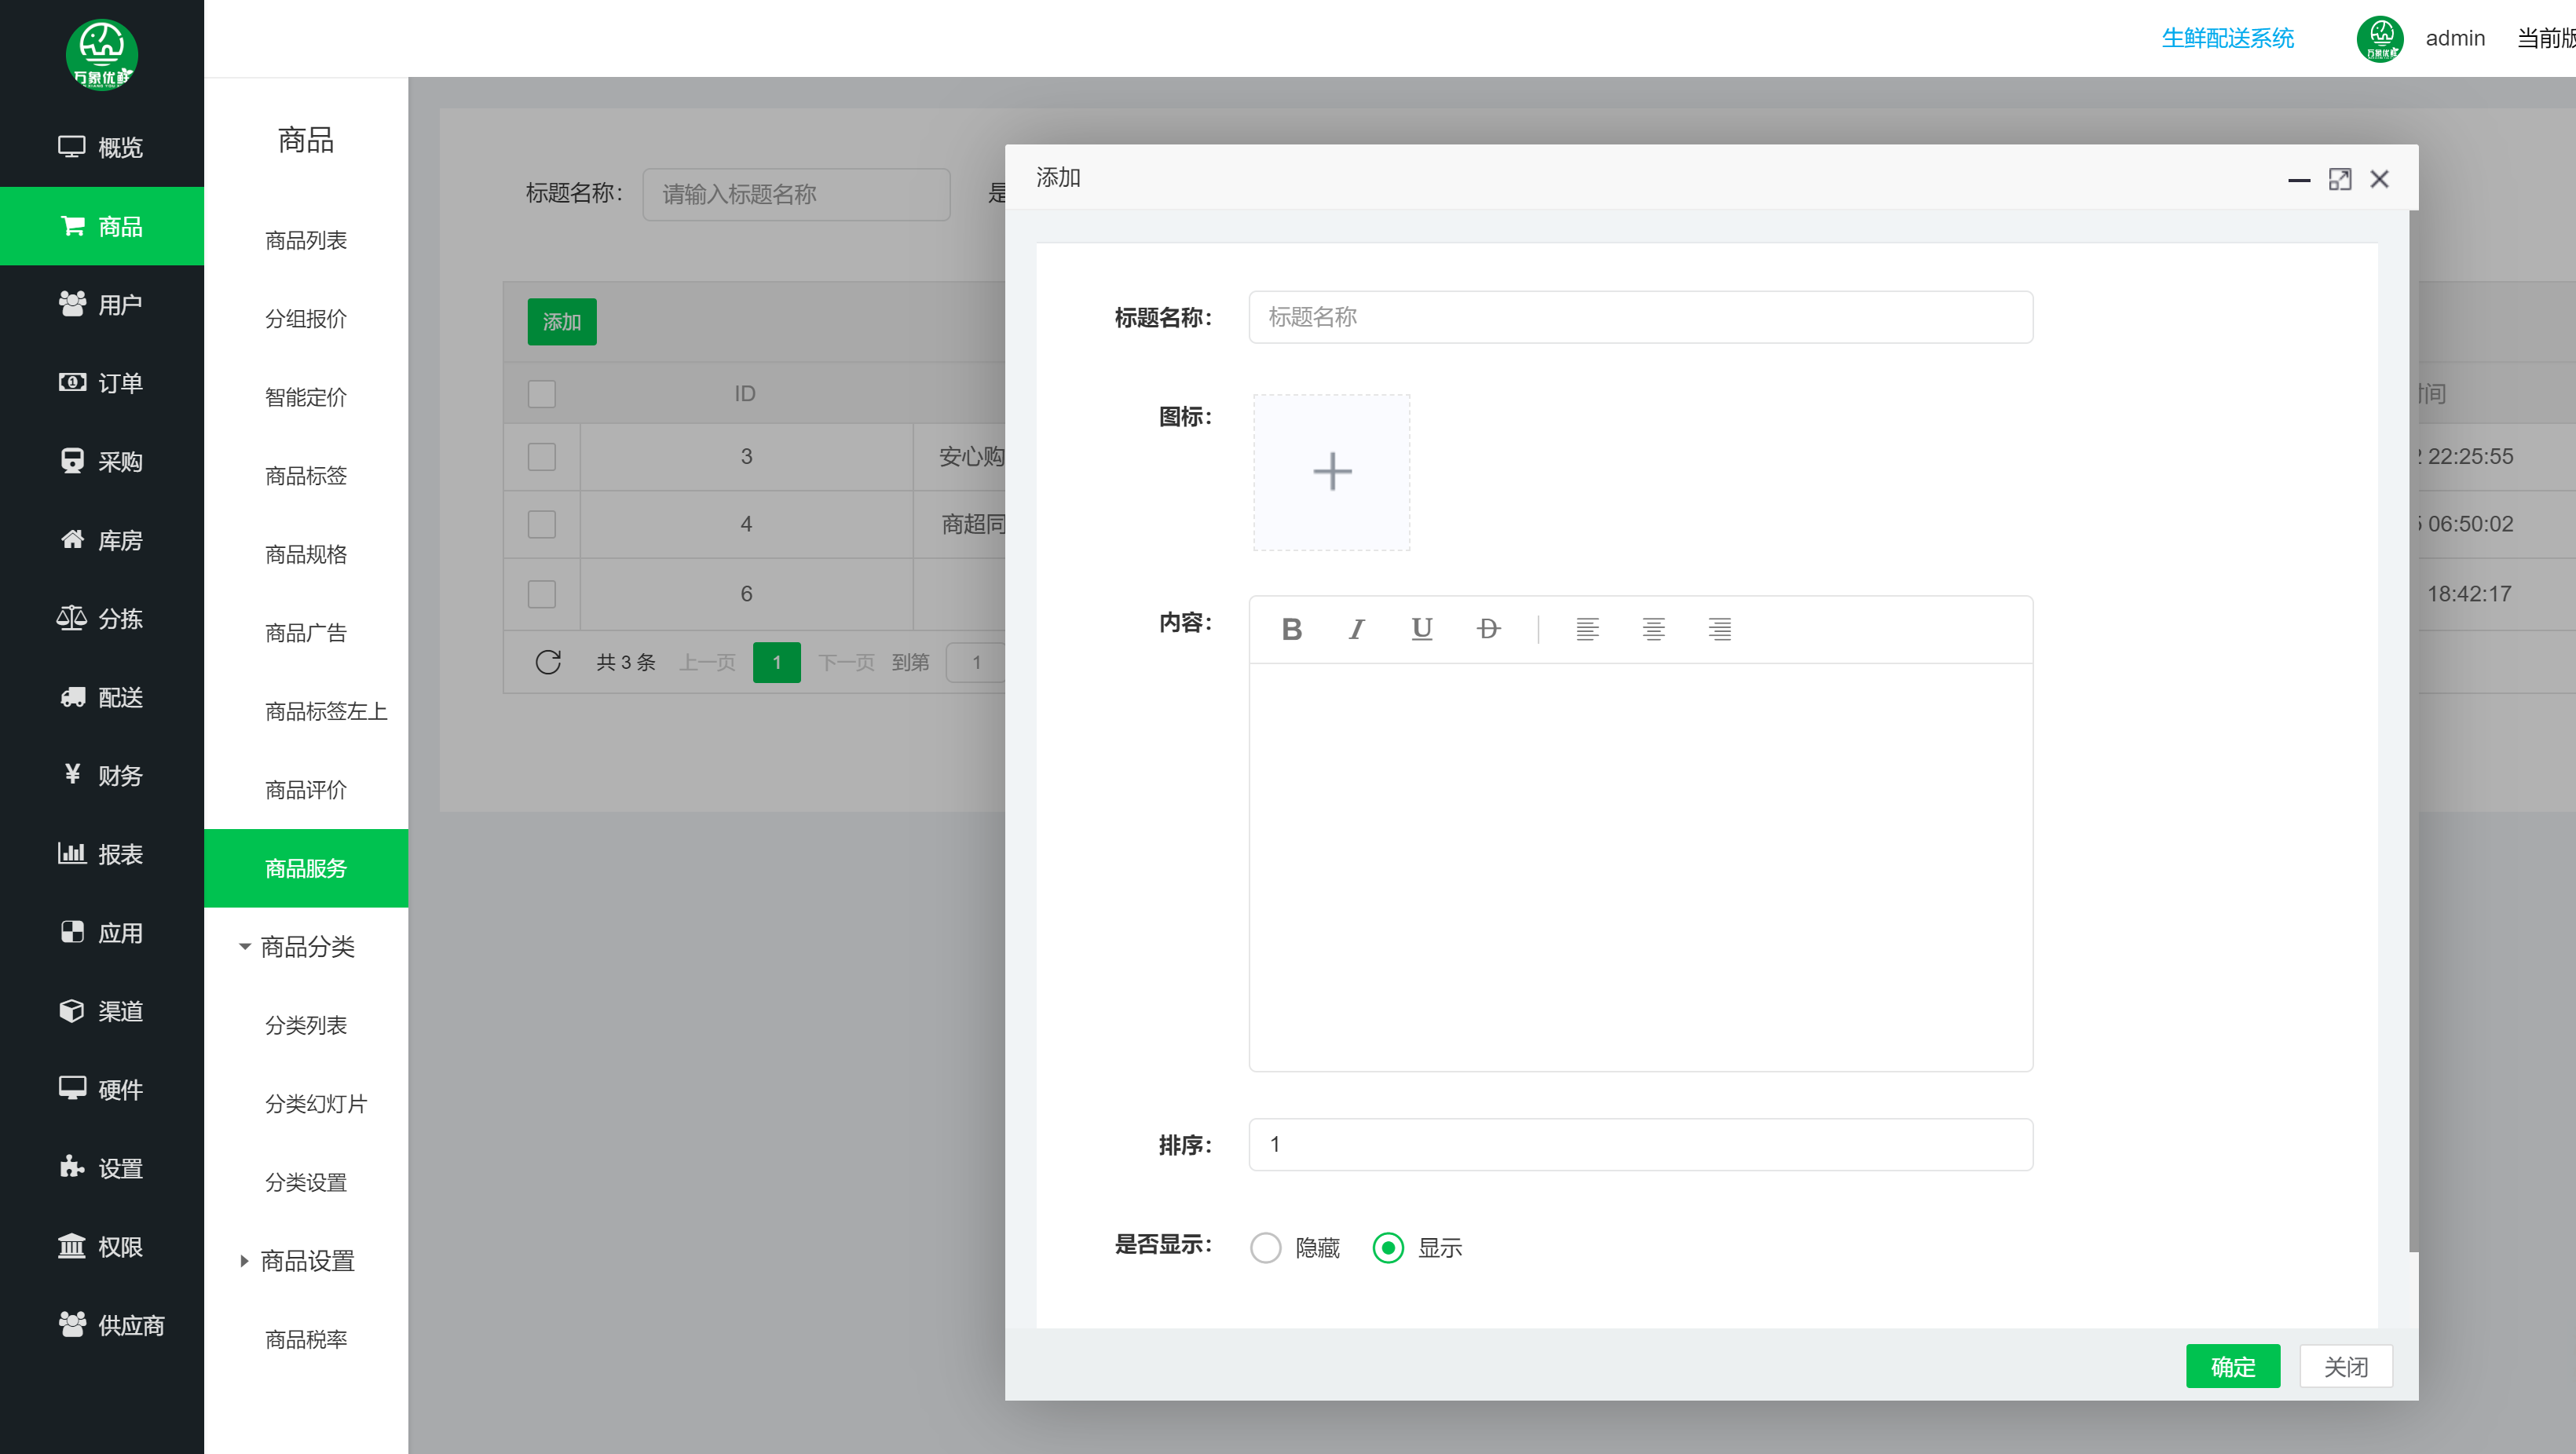Screen dimensions: 2576x1454
Task: Open the 配送 section in the sidebar
Action: 103,697
